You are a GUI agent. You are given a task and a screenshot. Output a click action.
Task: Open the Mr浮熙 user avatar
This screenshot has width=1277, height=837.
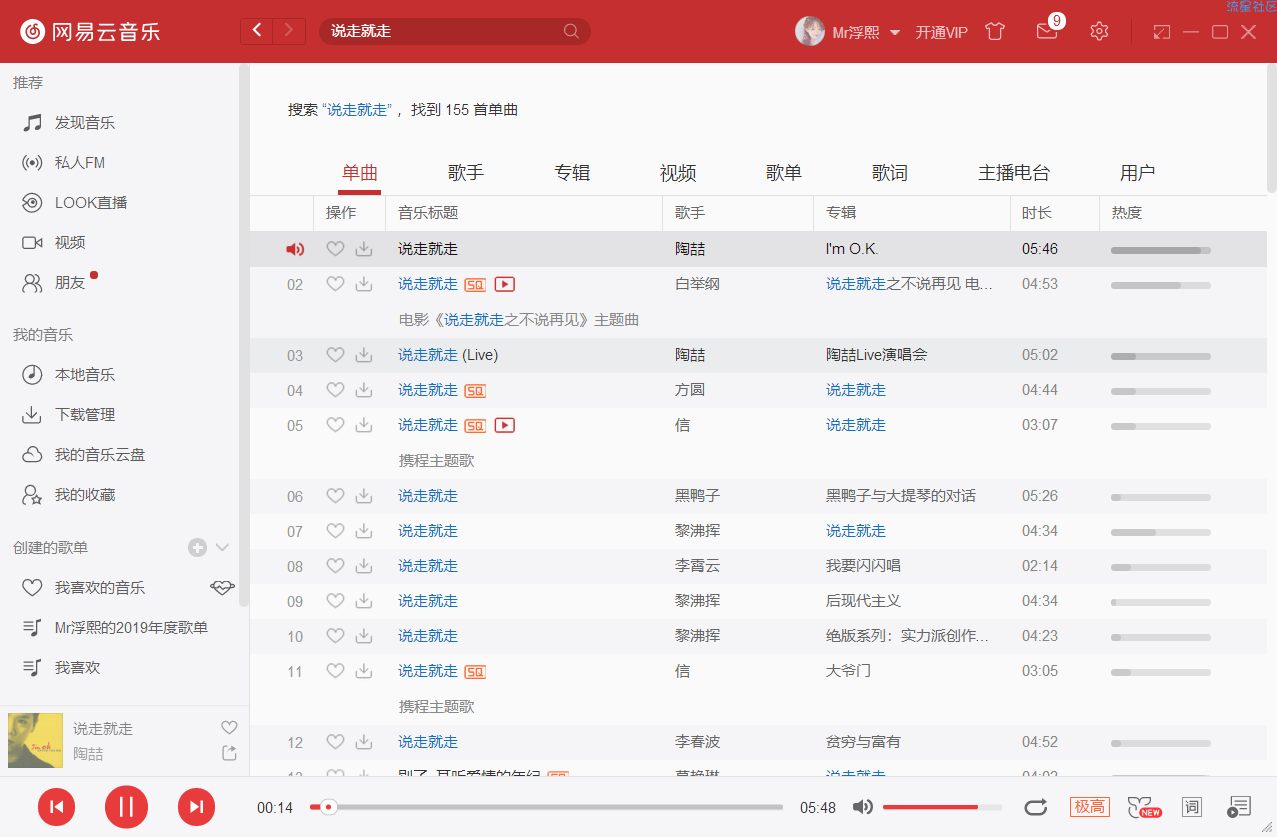pos(810,31)
